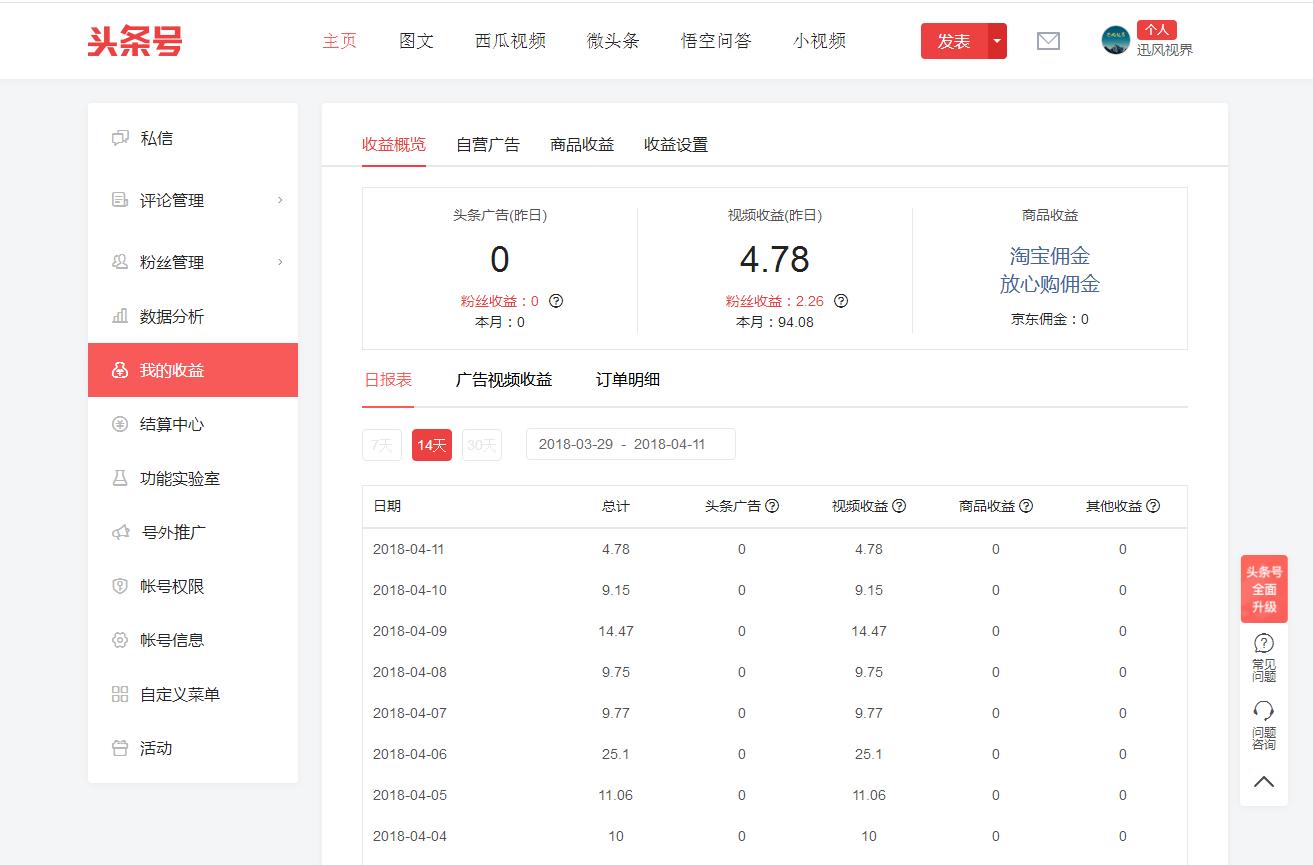Click total 25.1 in the 2018-04-06 row
Viewport: 1313px width, 865px height.
(x=616, y=754)
